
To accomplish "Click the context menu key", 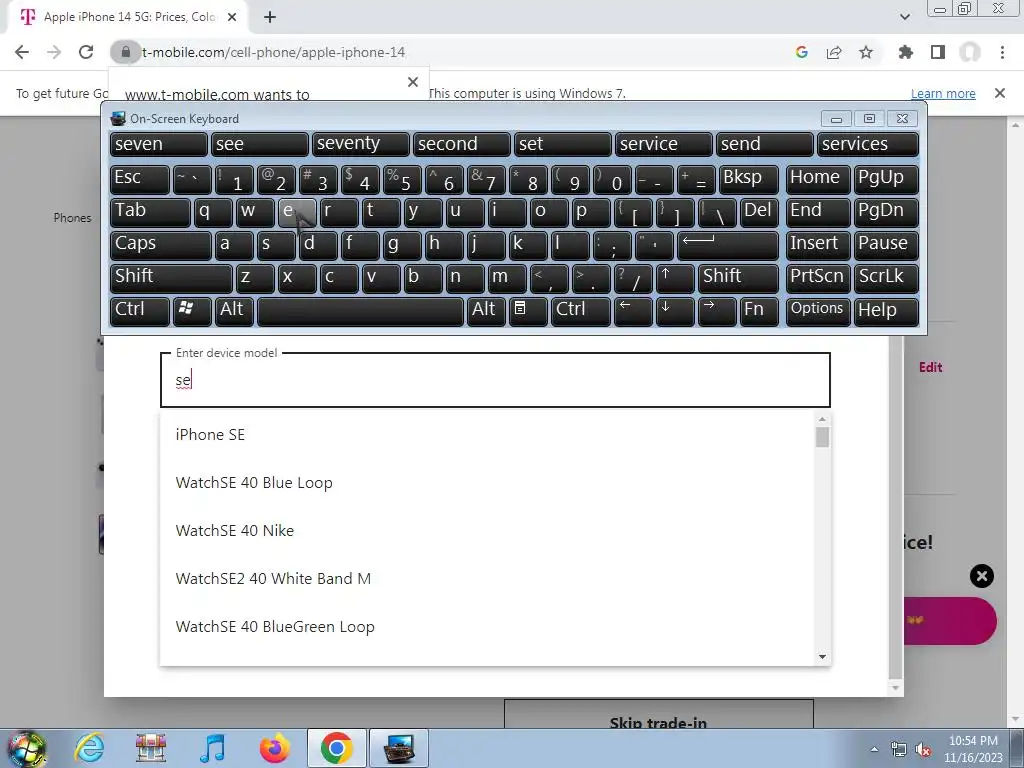I will pos(528,311).
